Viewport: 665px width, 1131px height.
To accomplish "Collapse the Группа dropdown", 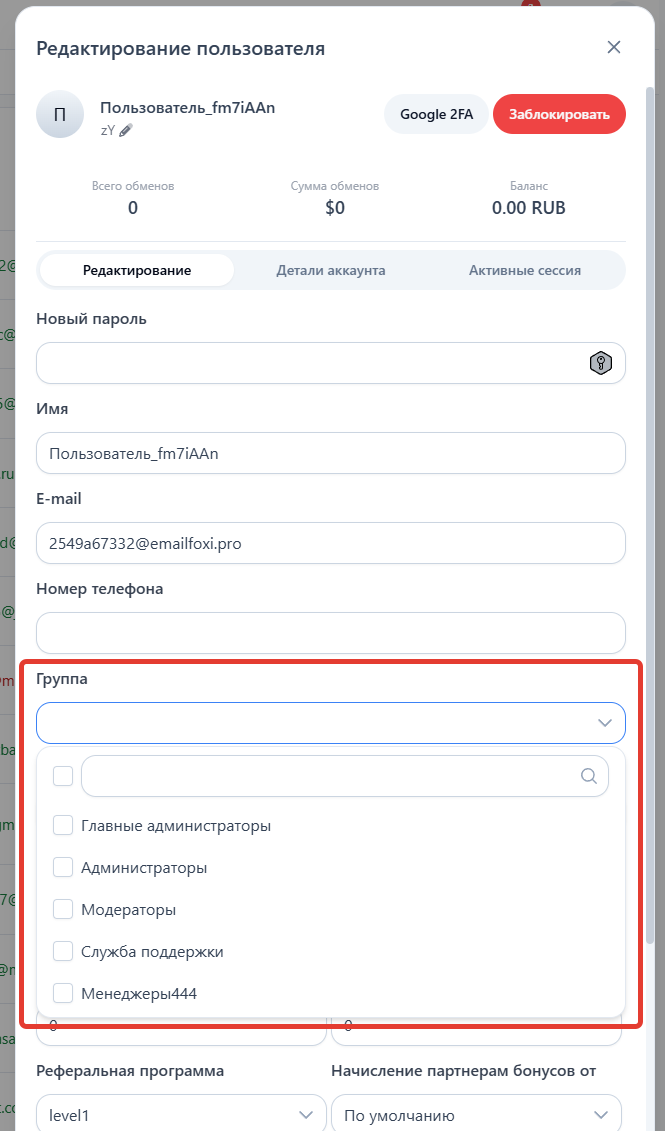I will [604, 722].
